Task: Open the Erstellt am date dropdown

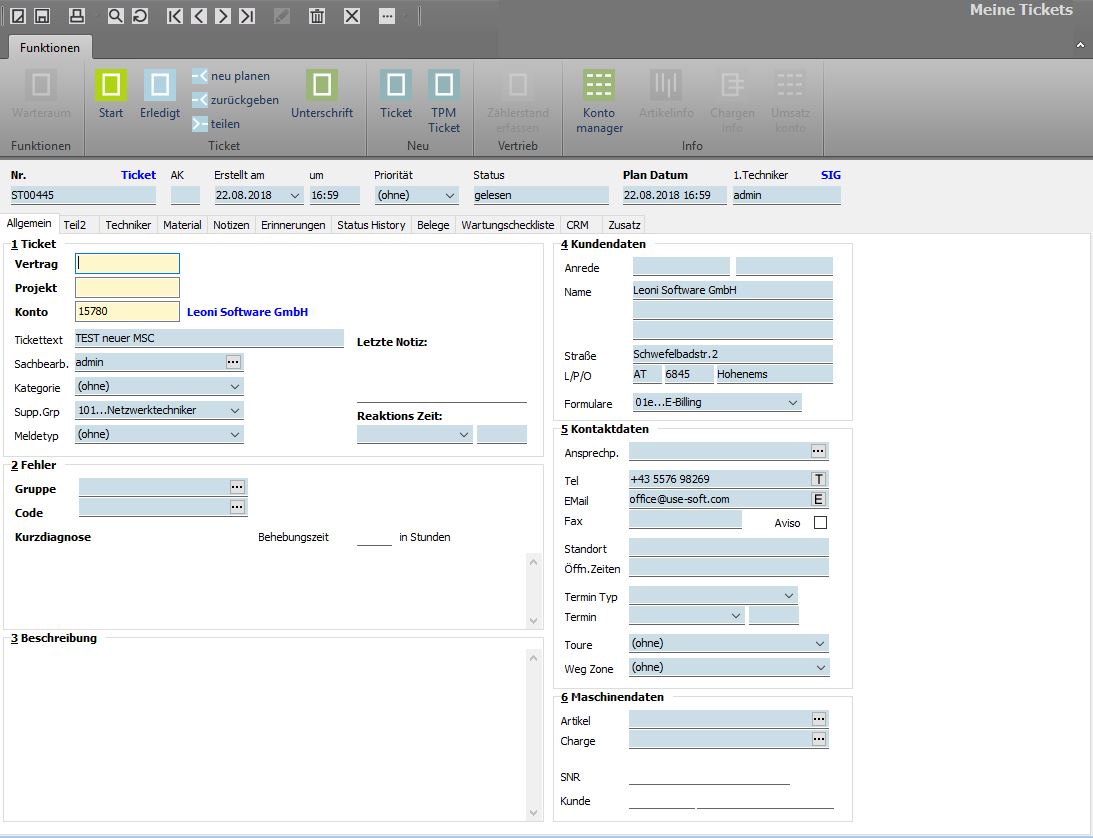Action: tap(295, 196)
